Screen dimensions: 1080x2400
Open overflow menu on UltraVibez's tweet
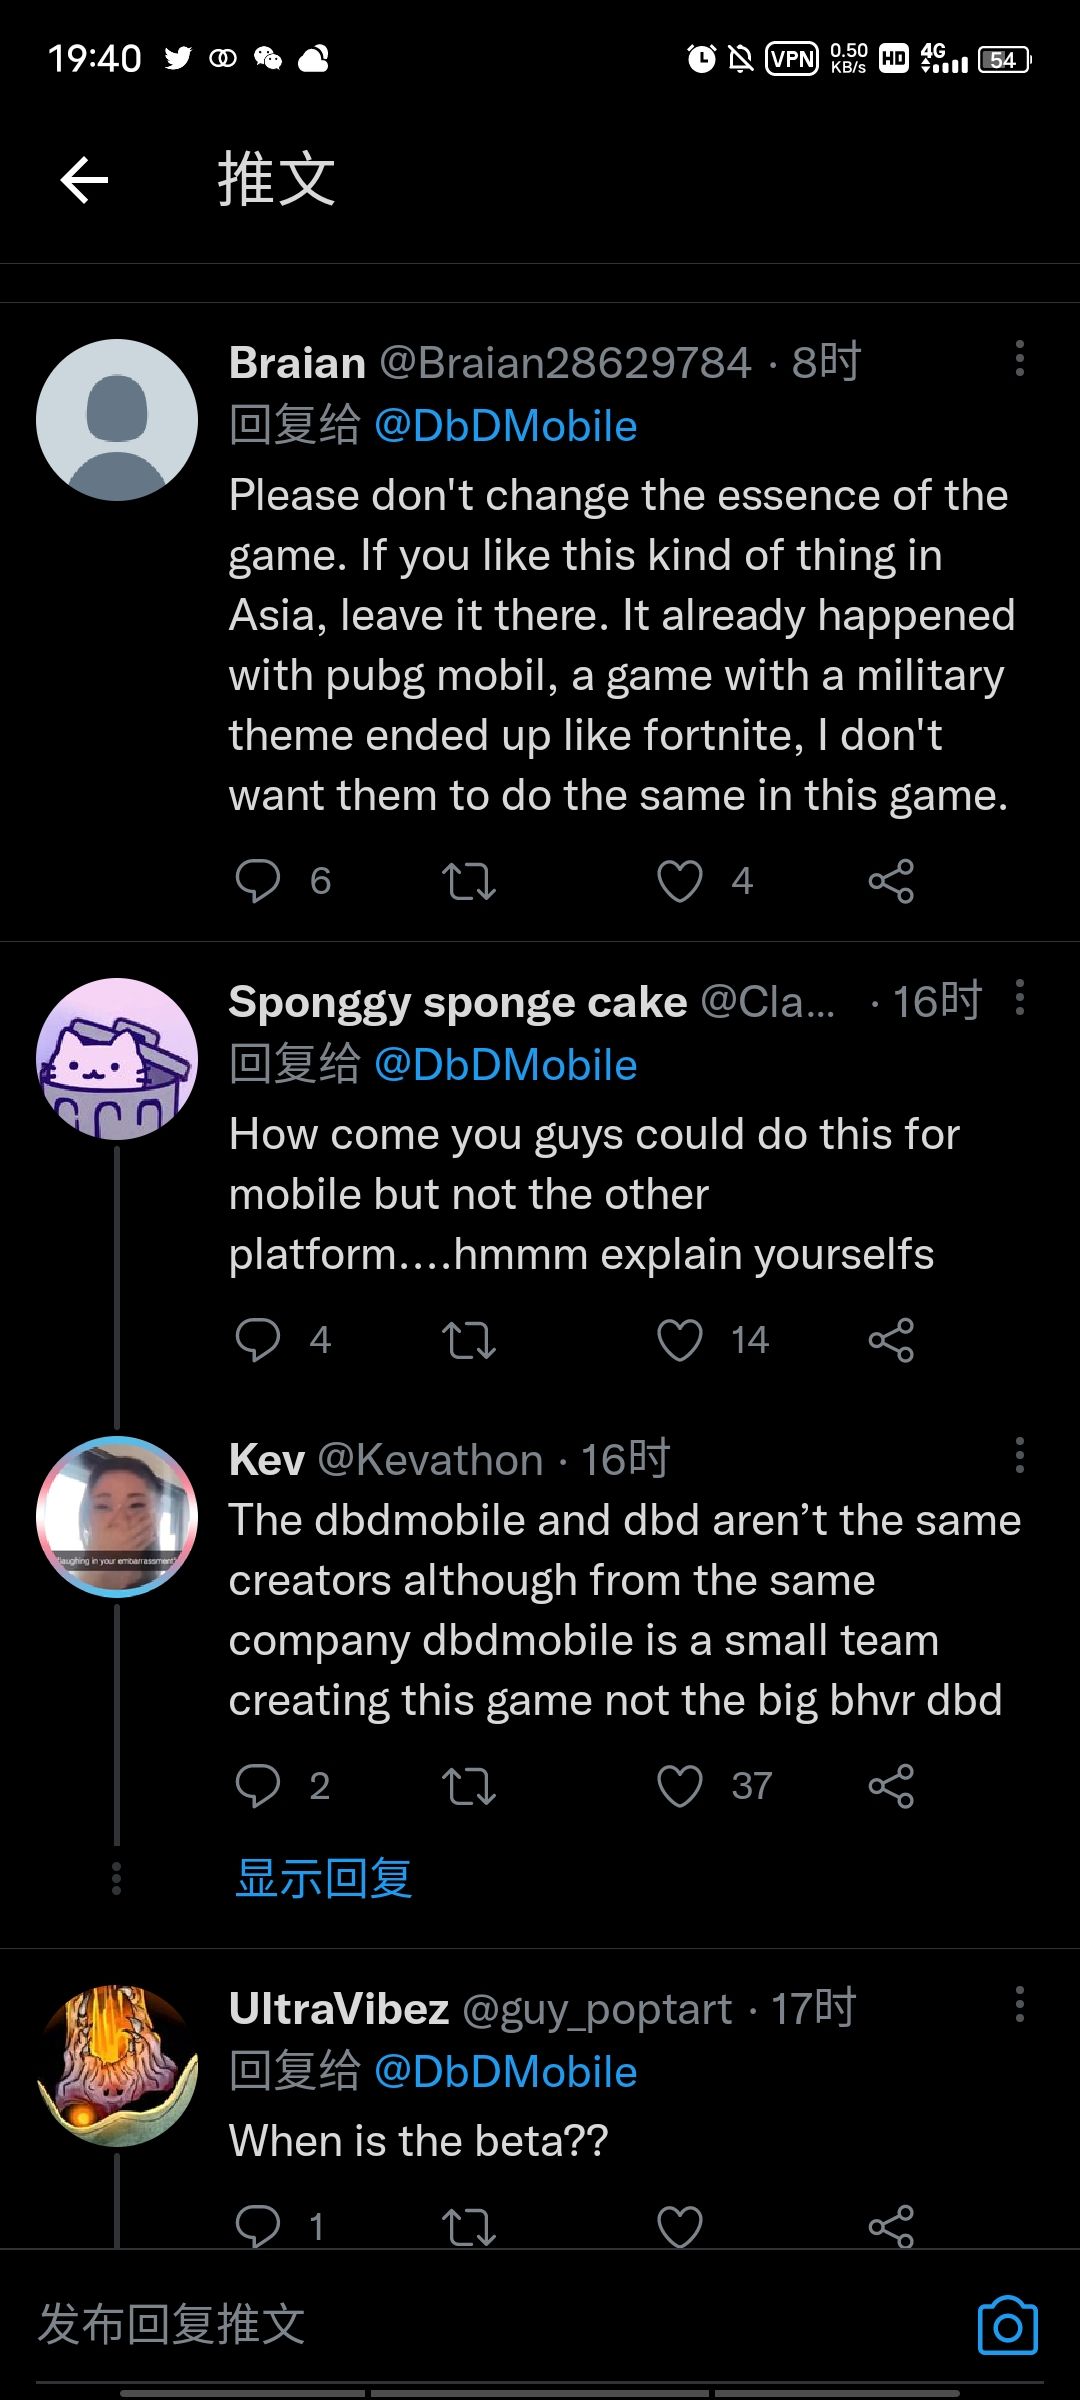click(1019, 2004)
